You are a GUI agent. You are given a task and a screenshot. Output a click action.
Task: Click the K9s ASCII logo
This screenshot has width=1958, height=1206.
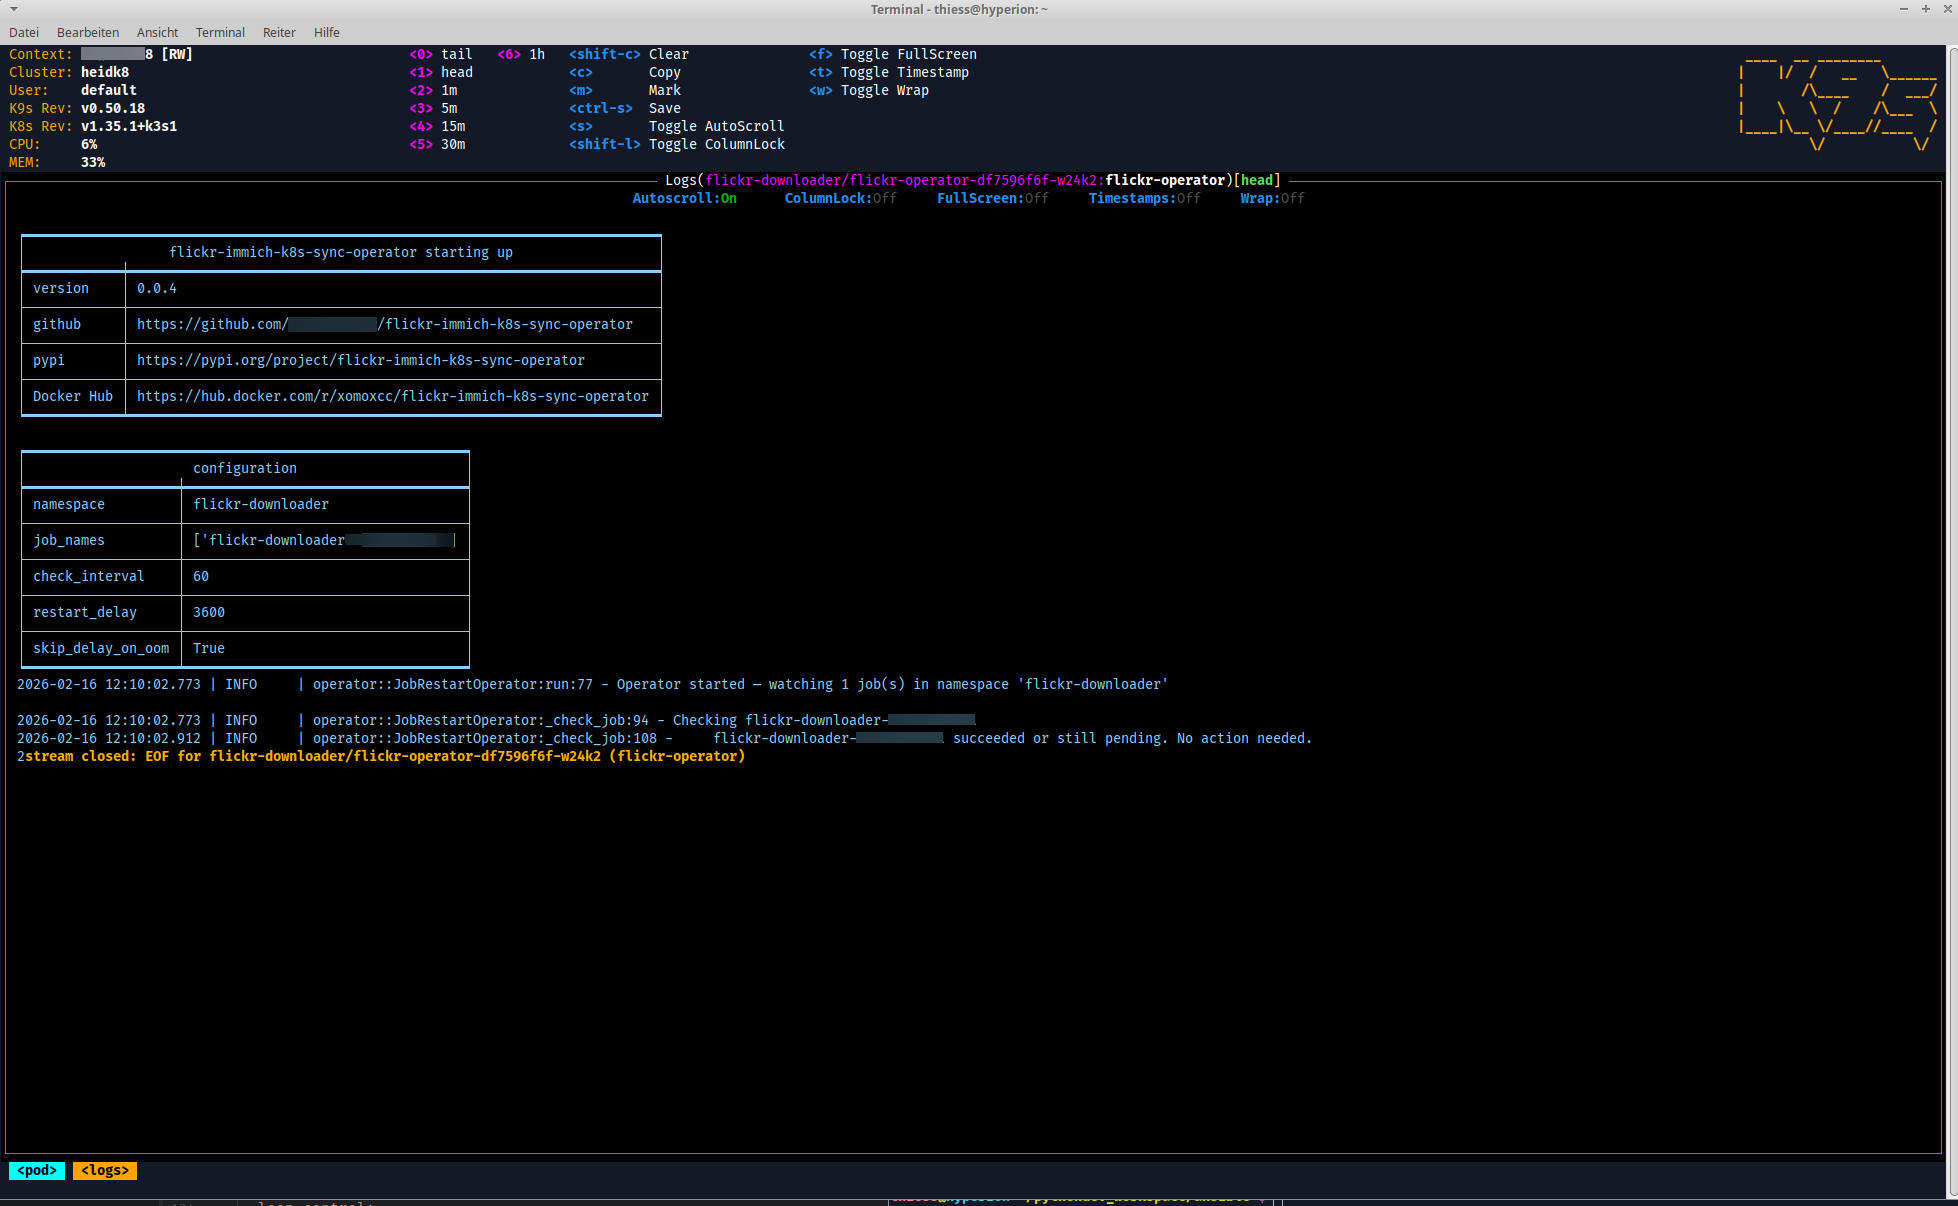(x=1838, y=102)
